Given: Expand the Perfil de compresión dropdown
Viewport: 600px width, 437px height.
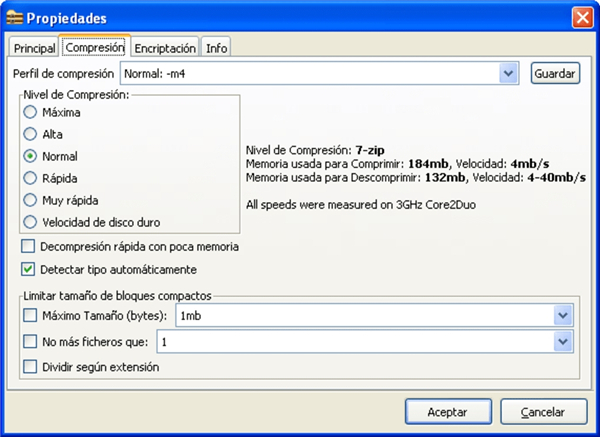Looking at the screenshot, I should [508, 73].
